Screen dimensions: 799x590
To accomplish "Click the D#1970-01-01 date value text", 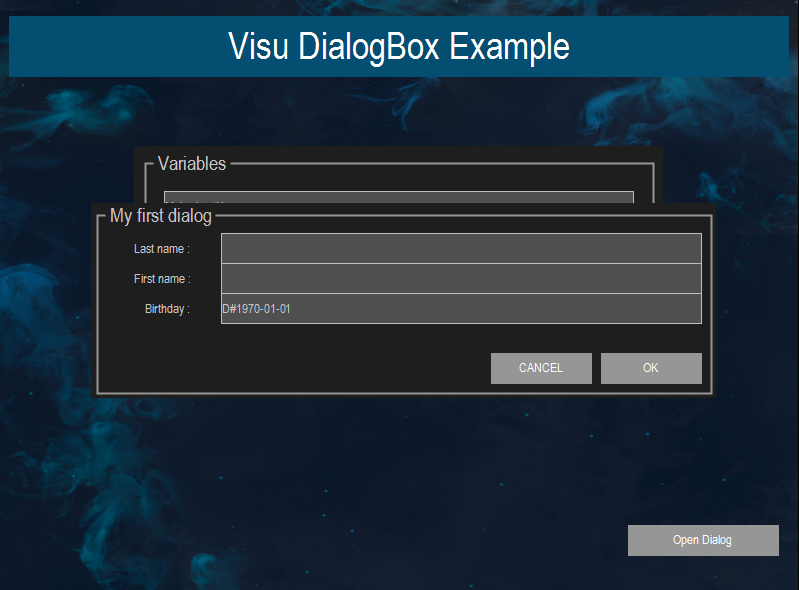I will tap(257, 309).
